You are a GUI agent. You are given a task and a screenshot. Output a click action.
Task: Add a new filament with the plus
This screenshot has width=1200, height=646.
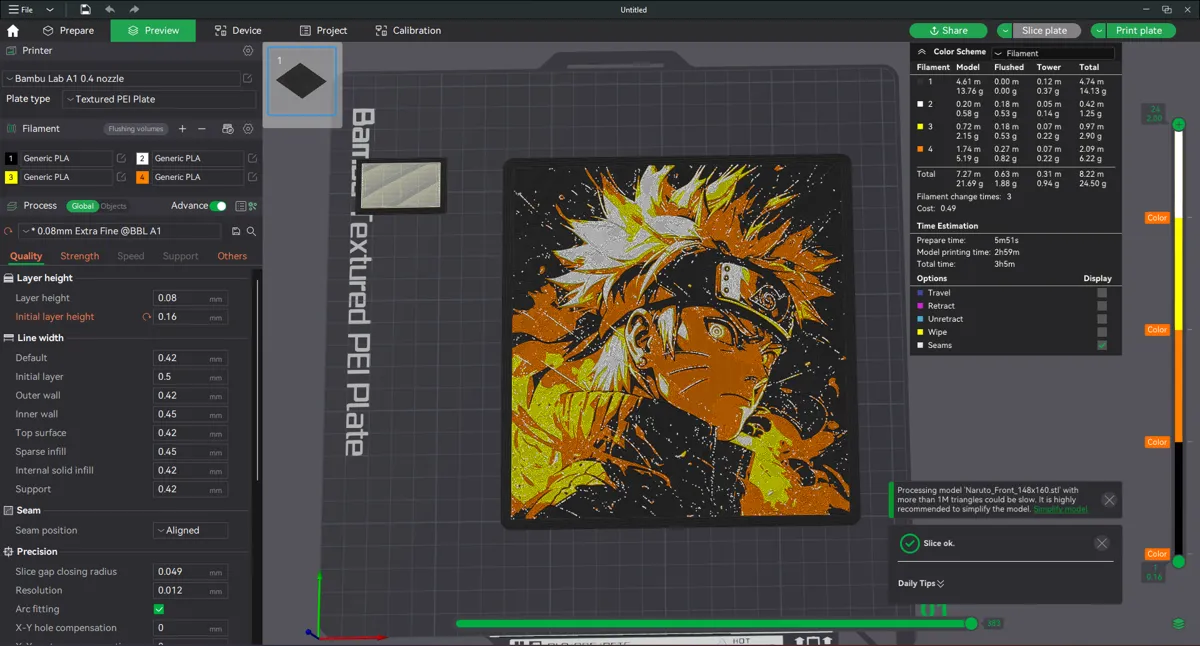[x=182, y=129]
